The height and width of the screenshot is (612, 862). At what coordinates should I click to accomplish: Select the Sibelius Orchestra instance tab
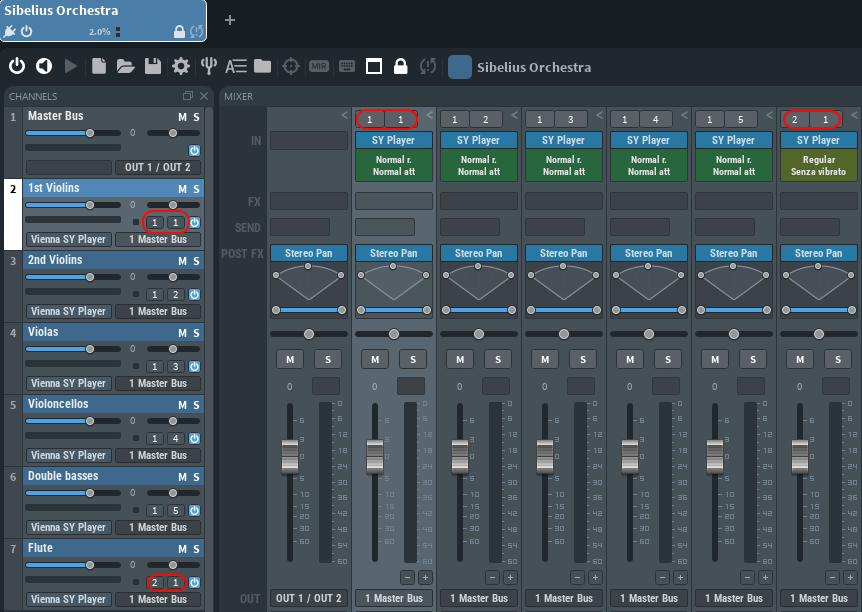(103, 20)
